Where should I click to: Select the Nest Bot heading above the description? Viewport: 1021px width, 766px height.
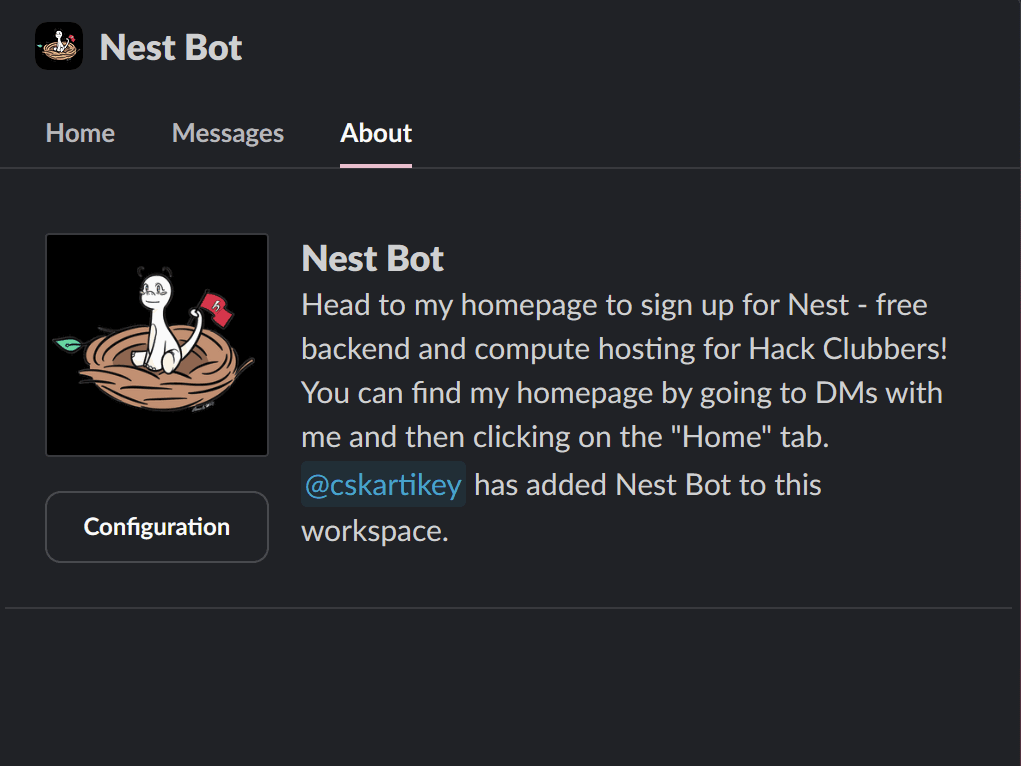pyautogui.click(x=372, y=259)
